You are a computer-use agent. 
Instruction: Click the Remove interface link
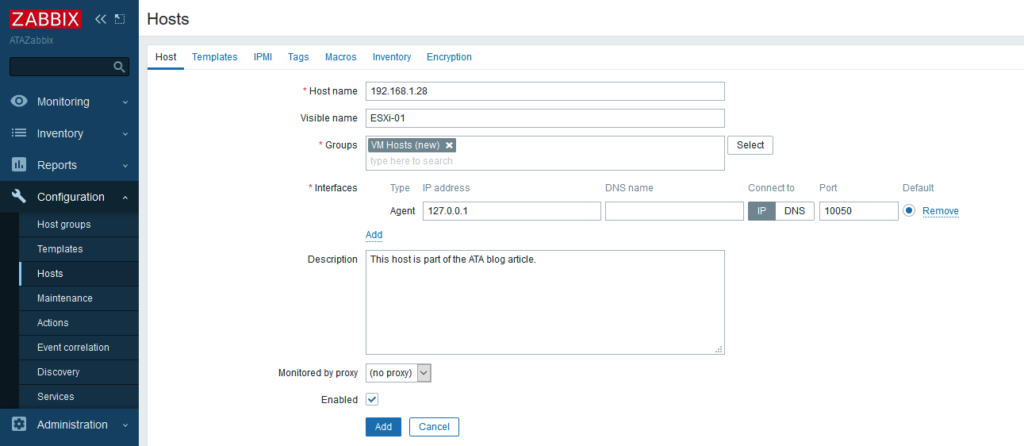[940, 211]
